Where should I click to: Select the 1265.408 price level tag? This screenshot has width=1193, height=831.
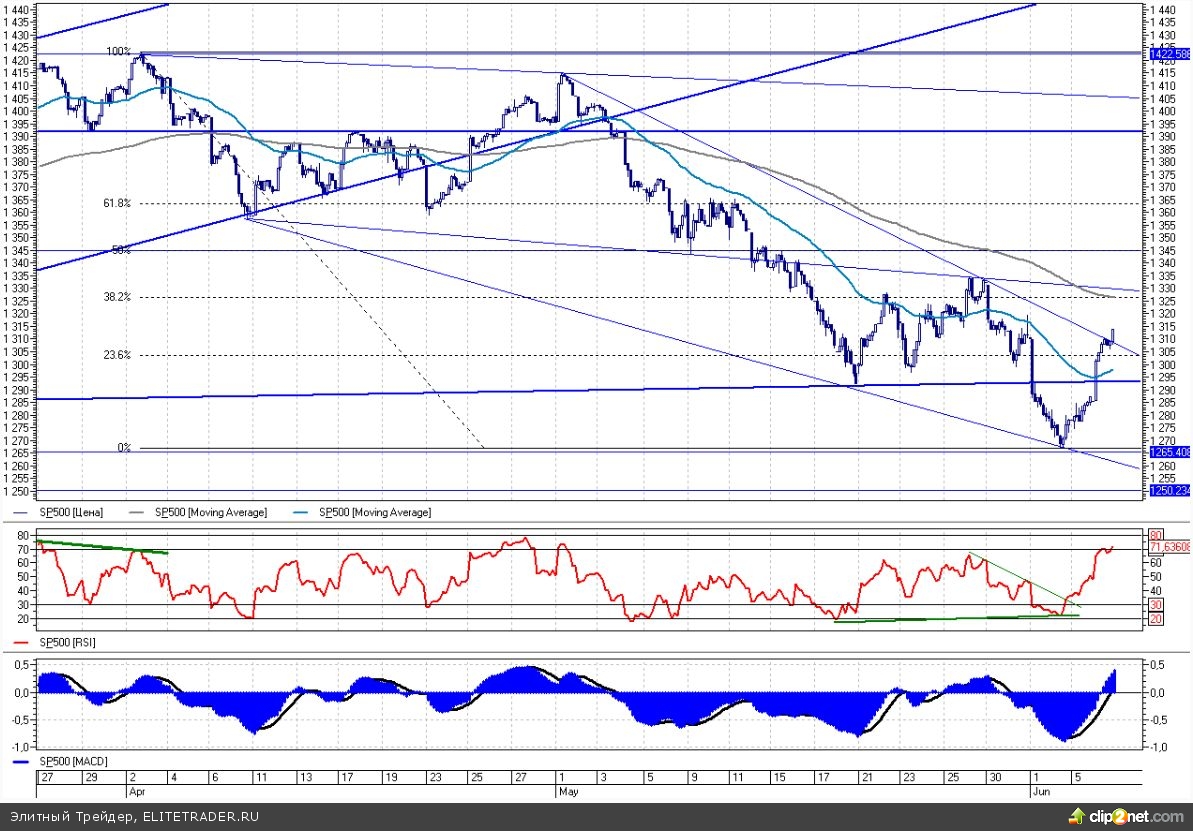(1169, 452)
